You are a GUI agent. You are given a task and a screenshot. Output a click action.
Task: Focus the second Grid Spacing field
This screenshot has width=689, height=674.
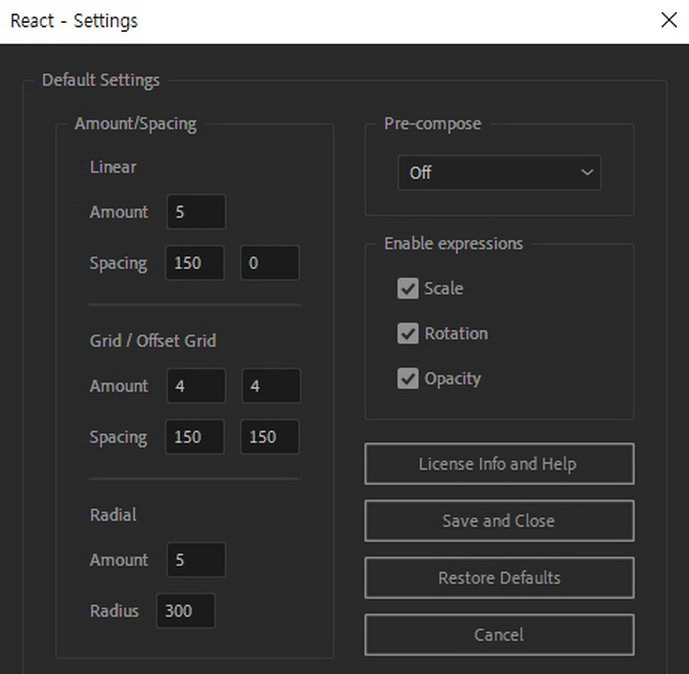pos(270,437)
